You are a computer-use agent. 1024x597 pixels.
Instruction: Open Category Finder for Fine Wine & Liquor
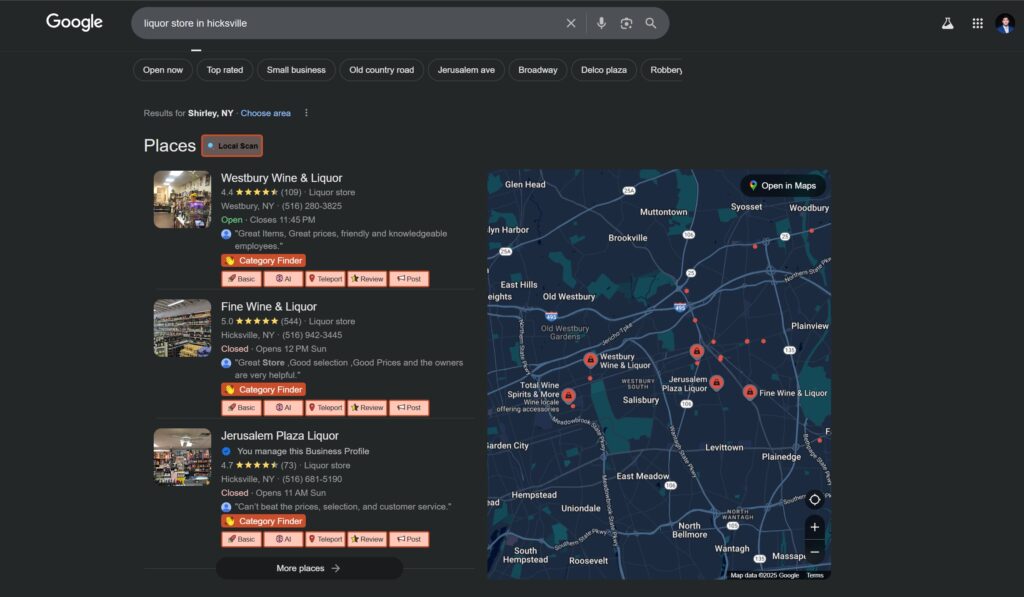pyautogui.click(x=263, y=390)
